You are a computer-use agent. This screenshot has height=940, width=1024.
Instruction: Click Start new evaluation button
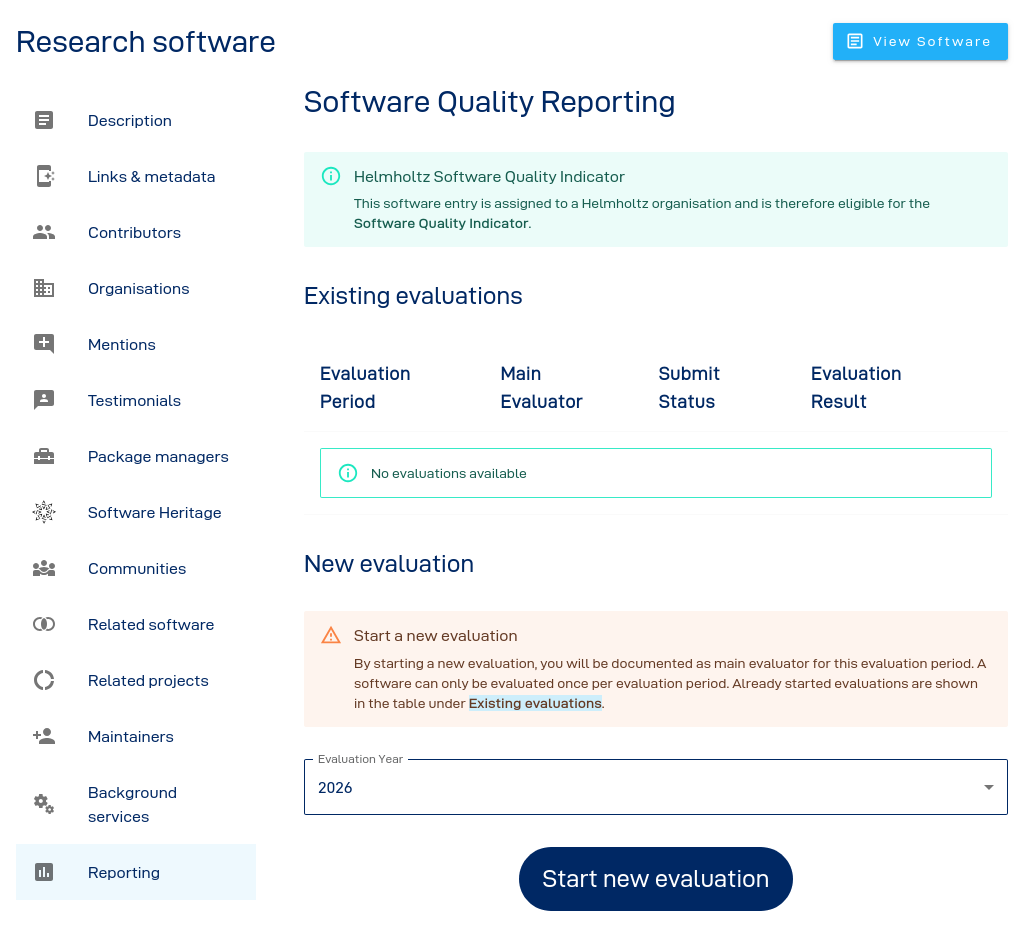click(656, 879)
